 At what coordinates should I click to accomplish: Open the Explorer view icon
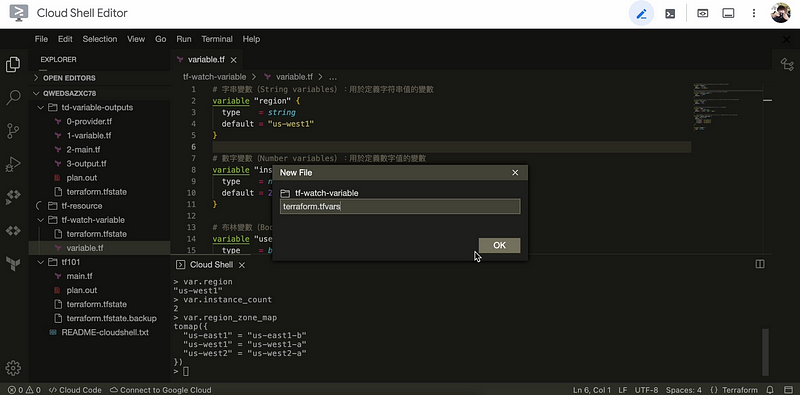13,65
